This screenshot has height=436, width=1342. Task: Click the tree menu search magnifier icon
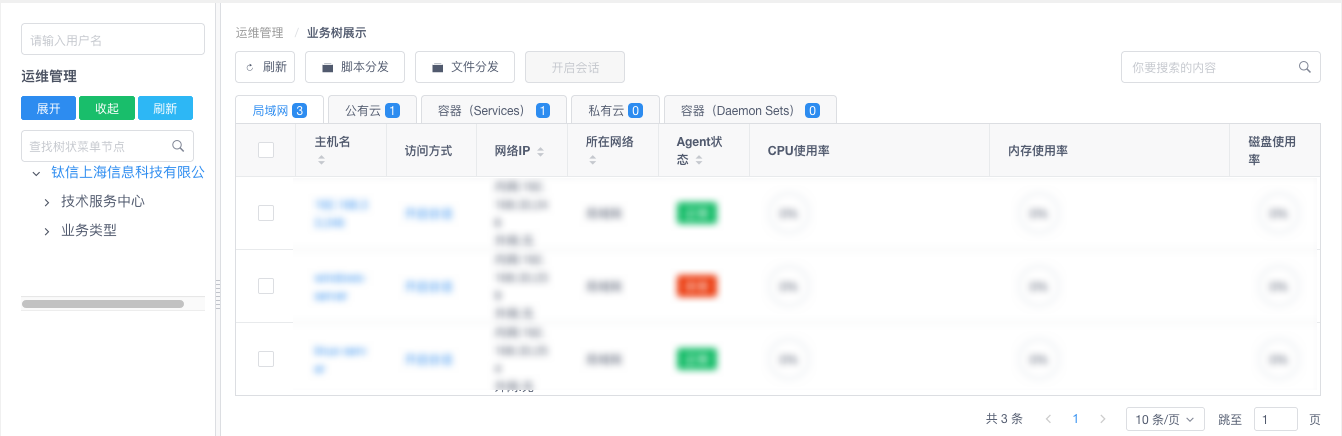[178, 146]
